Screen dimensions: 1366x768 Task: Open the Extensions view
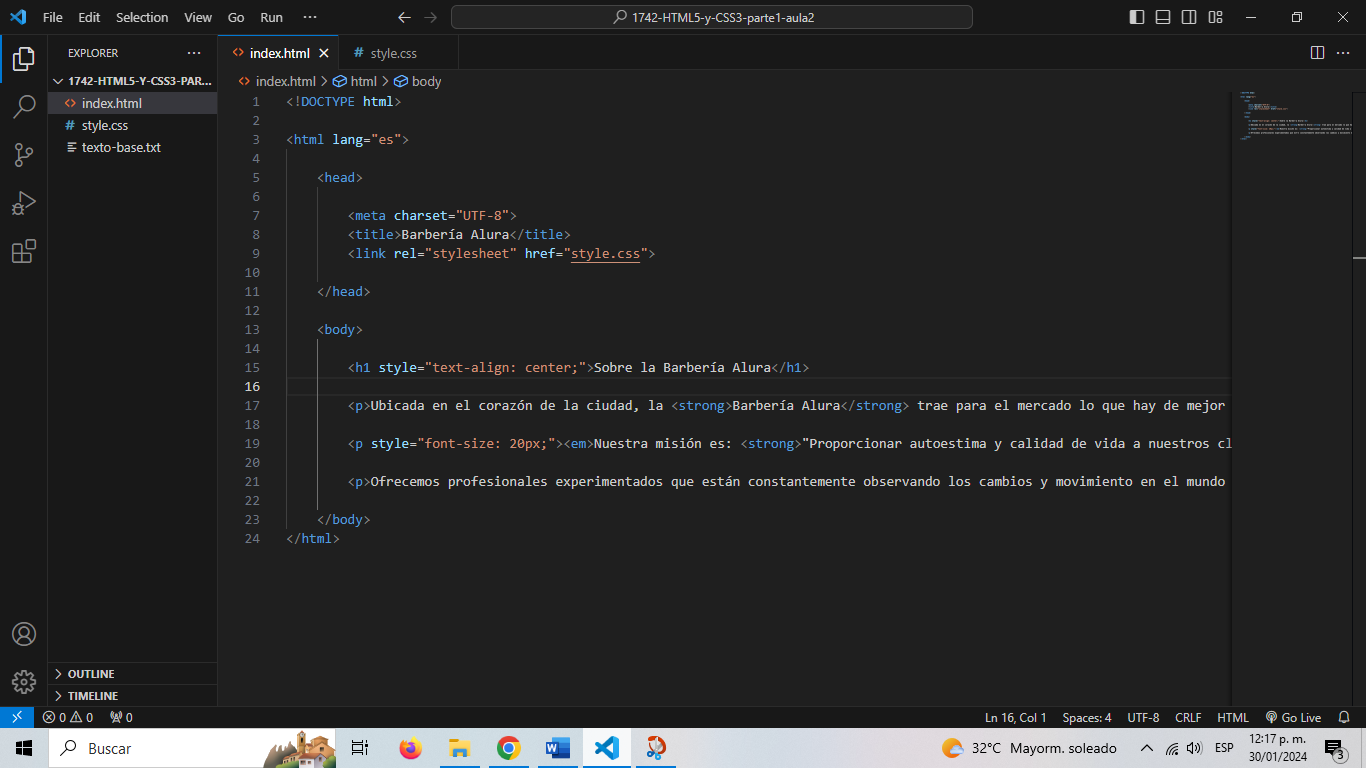(24, 251)
